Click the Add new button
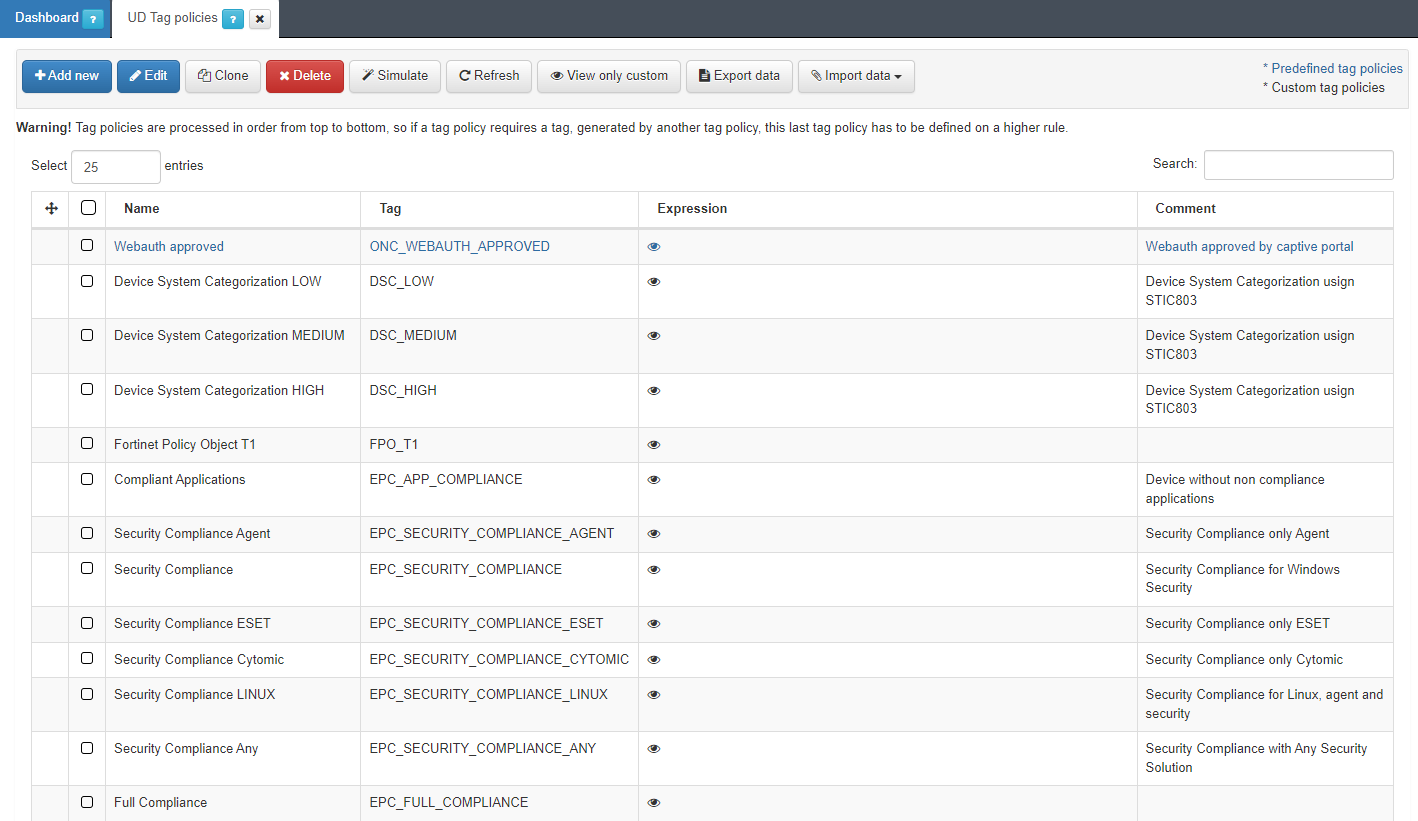The height and width of the screenshot is (821, 1418). (67, 76)
